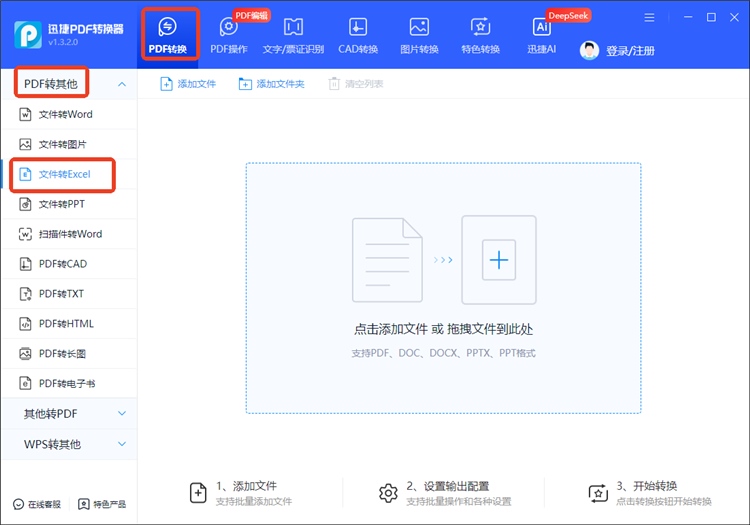This screenshot has height=525, width=750.
Task: Open the 登录/注册 link
Action: 630,51
